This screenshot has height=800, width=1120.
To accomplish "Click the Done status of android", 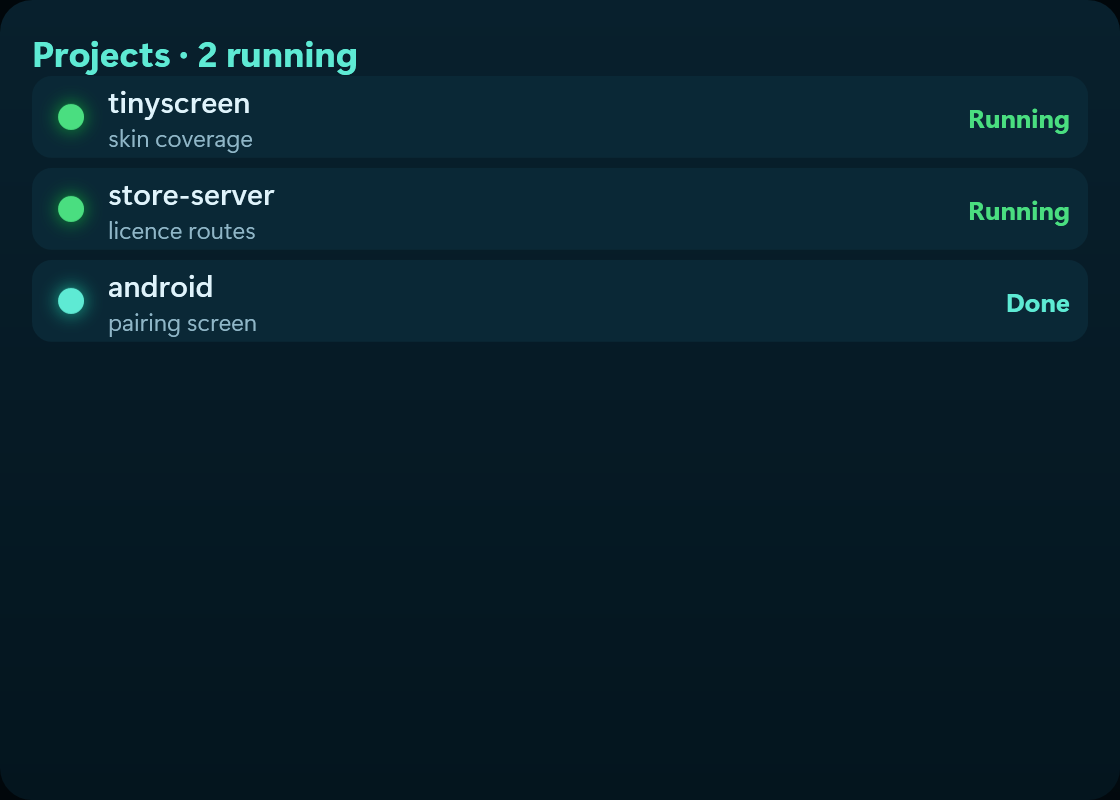I will tap(1037, 304).
